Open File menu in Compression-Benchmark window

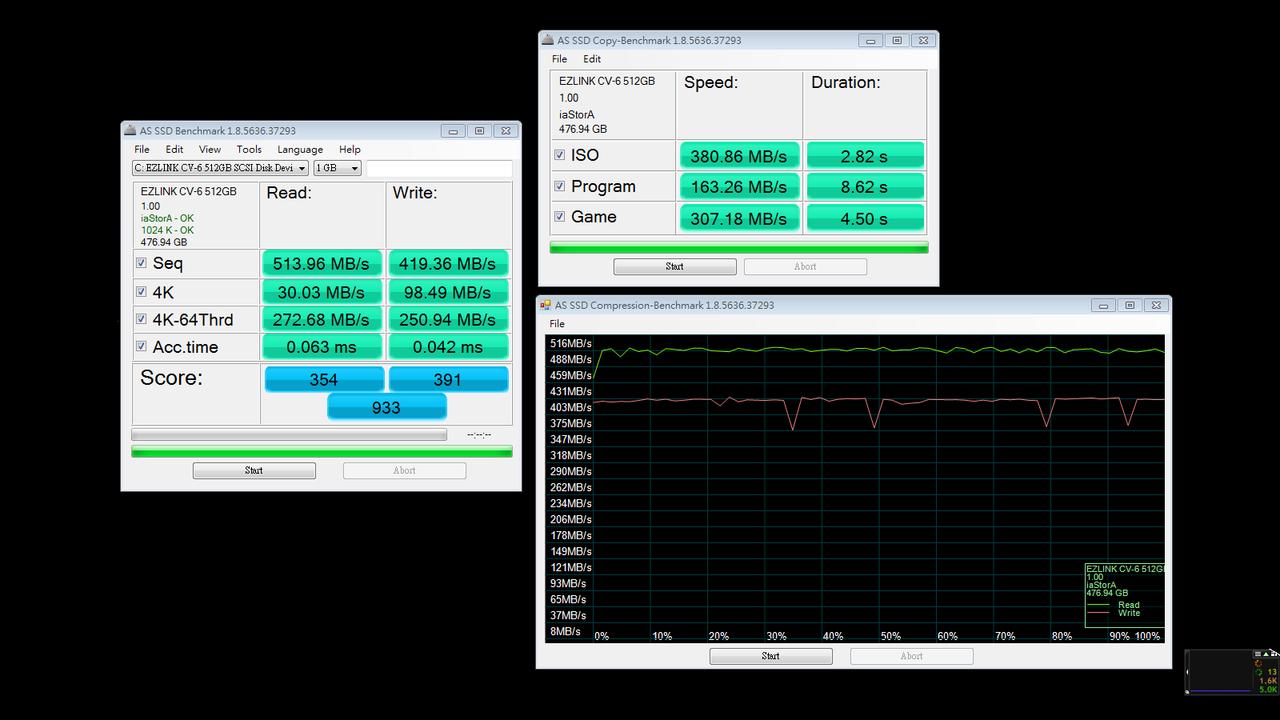[557, 324]
